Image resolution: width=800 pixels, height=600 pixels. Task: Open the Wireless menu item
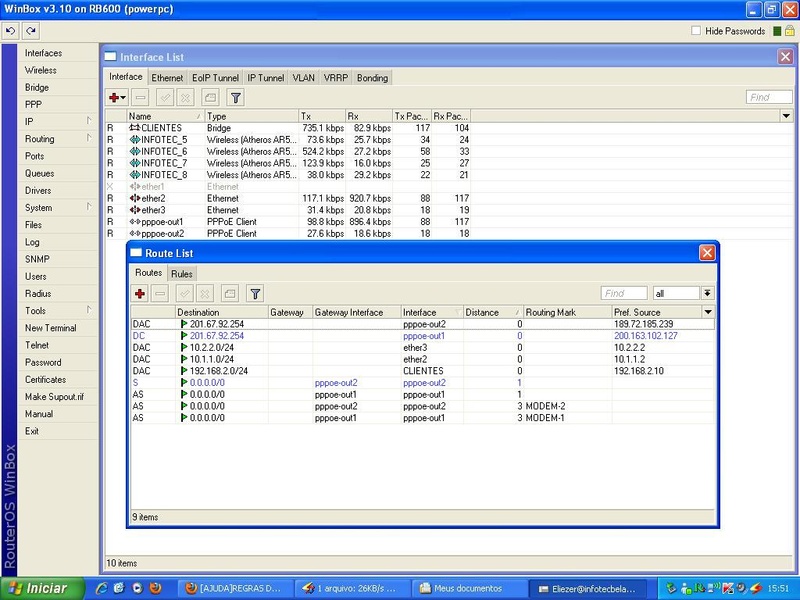pyautogui.click(x=59, y=70)
